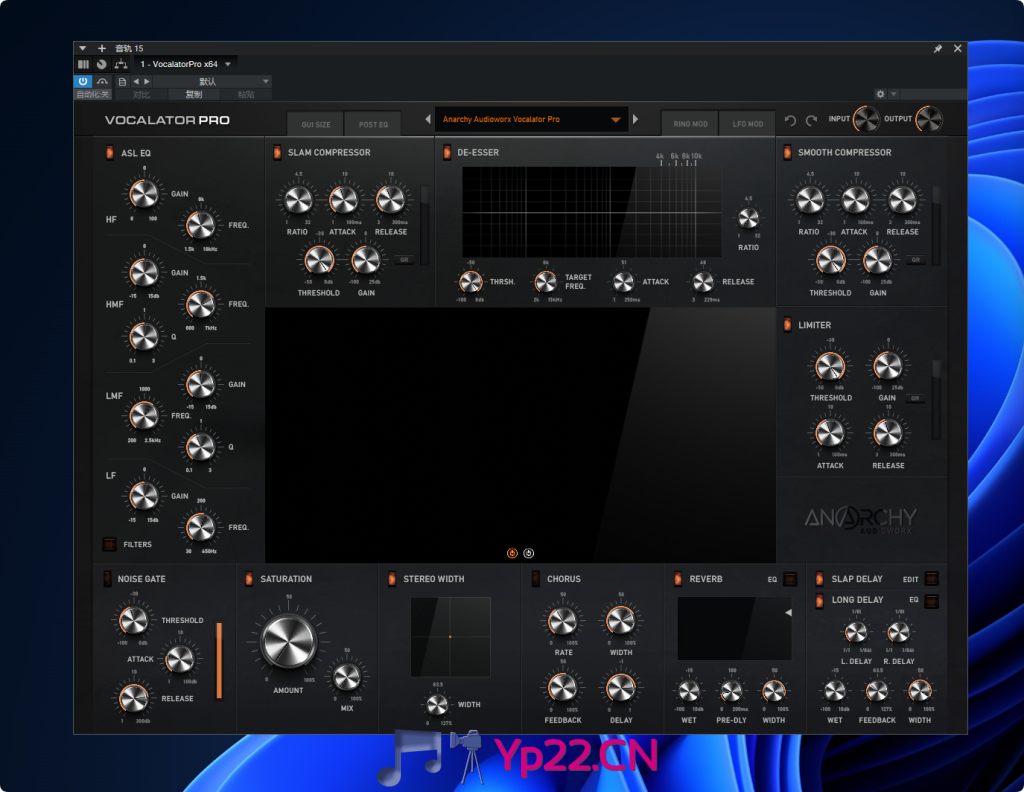This screenshot has width=1024, height=792.
Task: Click the channel bars icon
Action: [x=84, y=64]
